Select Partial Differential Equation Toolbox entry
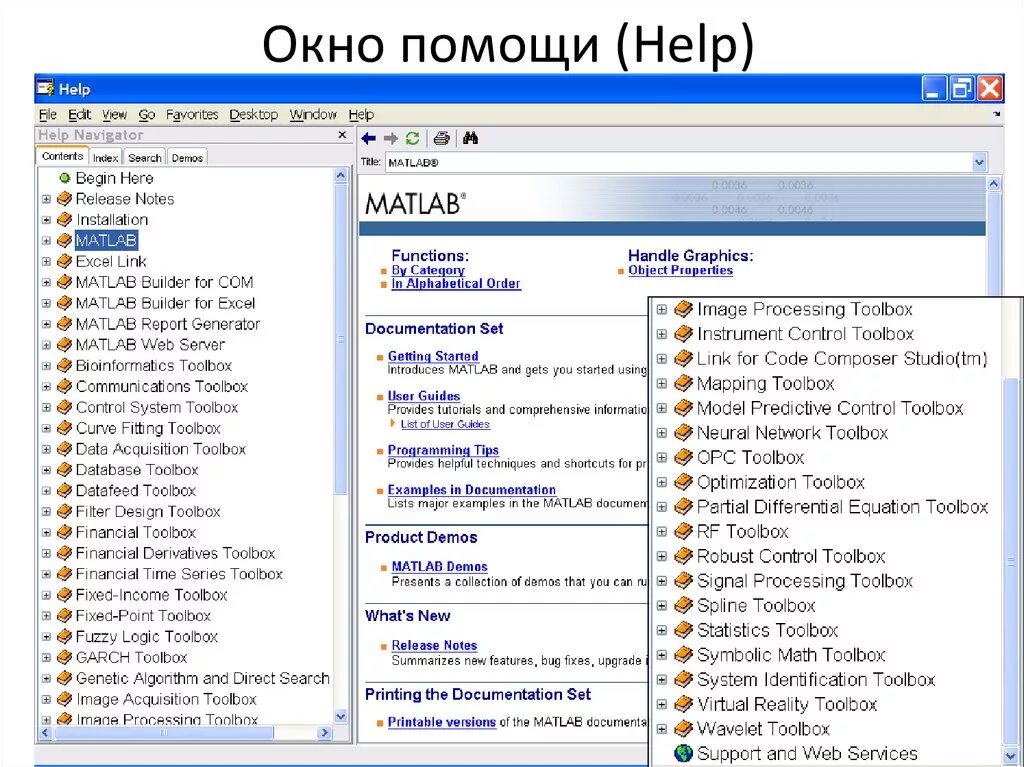 pyautogui.click(x=842, y=507)
